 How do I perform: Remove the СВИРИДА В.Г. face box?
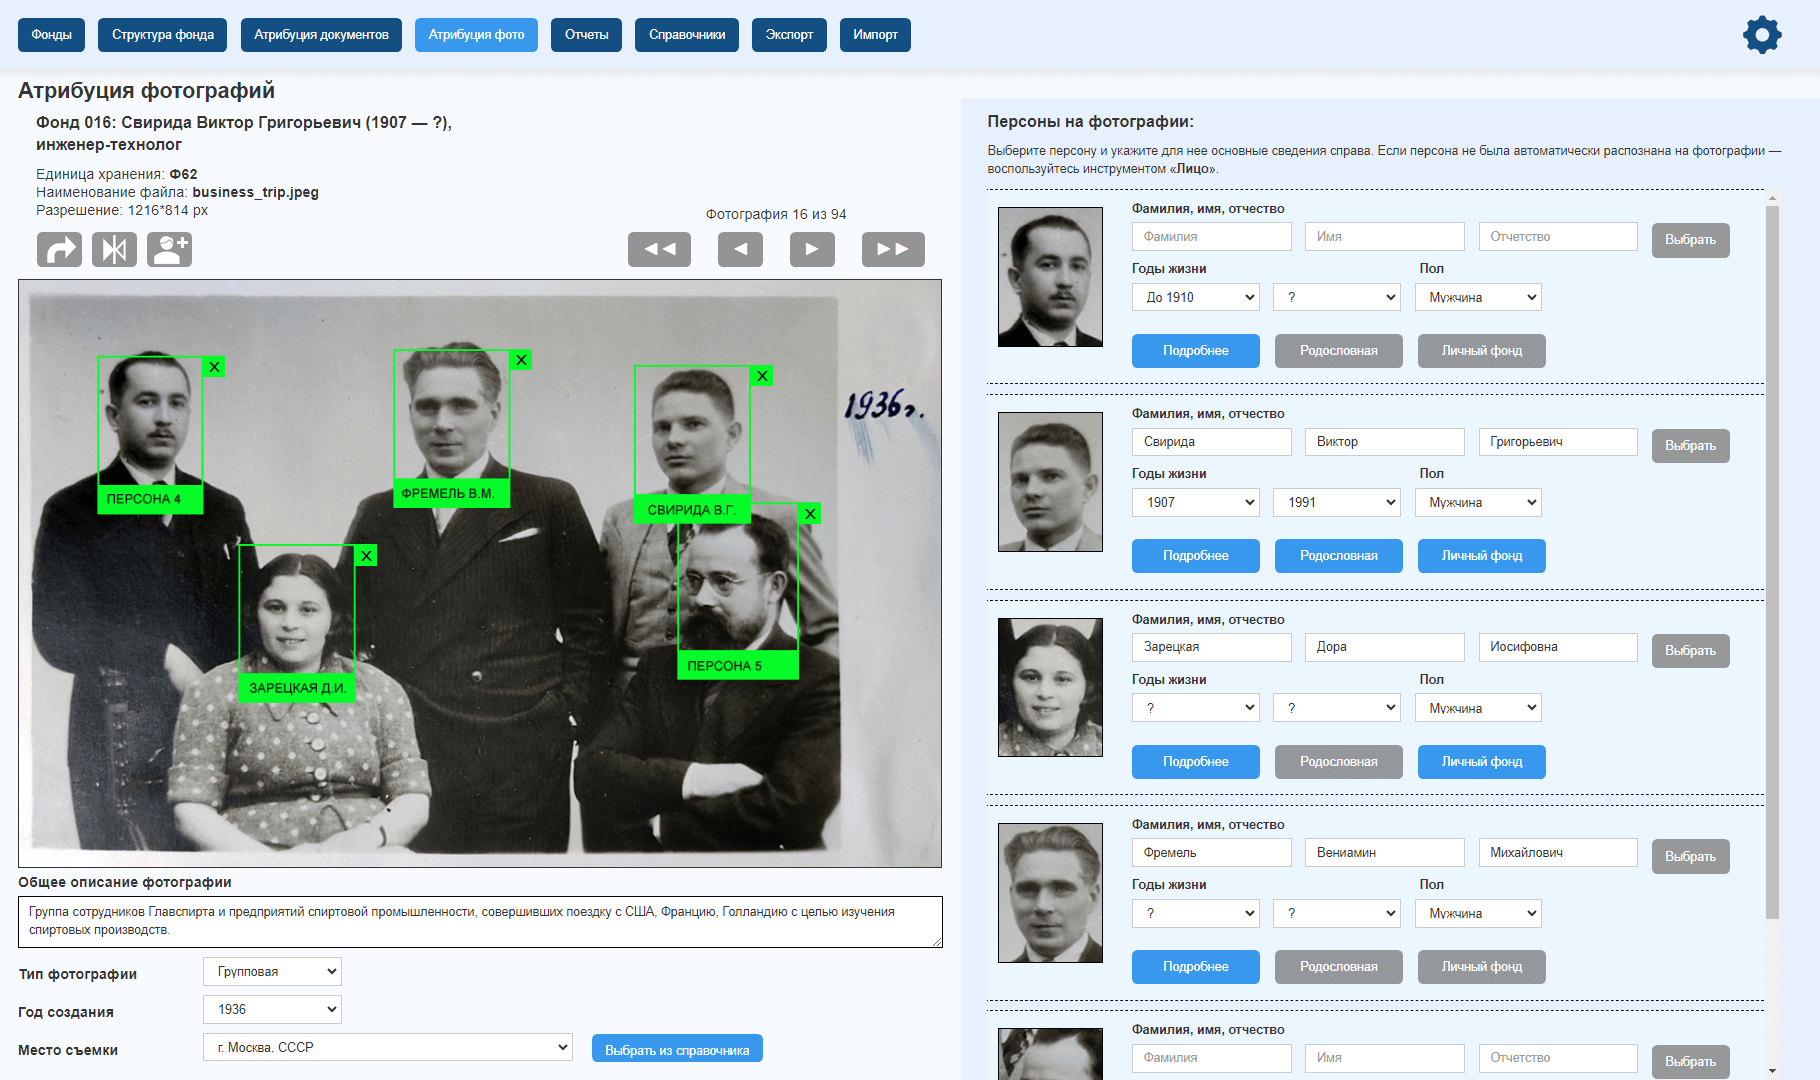(762, 376)
